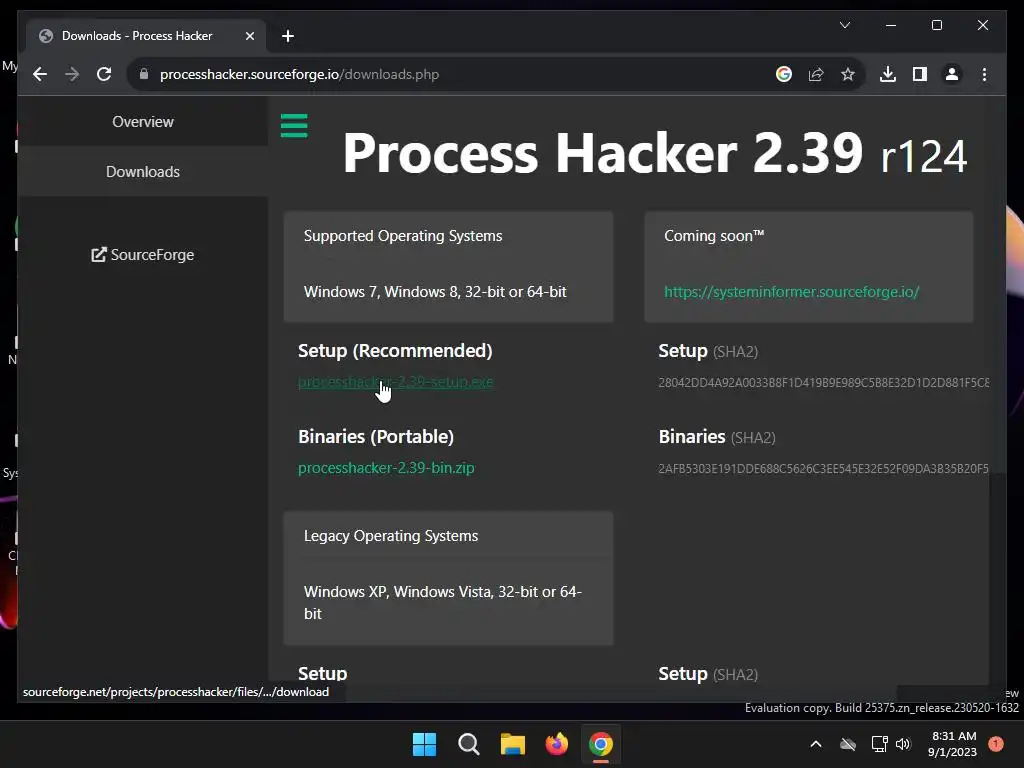Viewport: 1024px width, 768px height.
Task: Click the Setup SHA2 hash starting 28042DD4
Action: point(824,383)
